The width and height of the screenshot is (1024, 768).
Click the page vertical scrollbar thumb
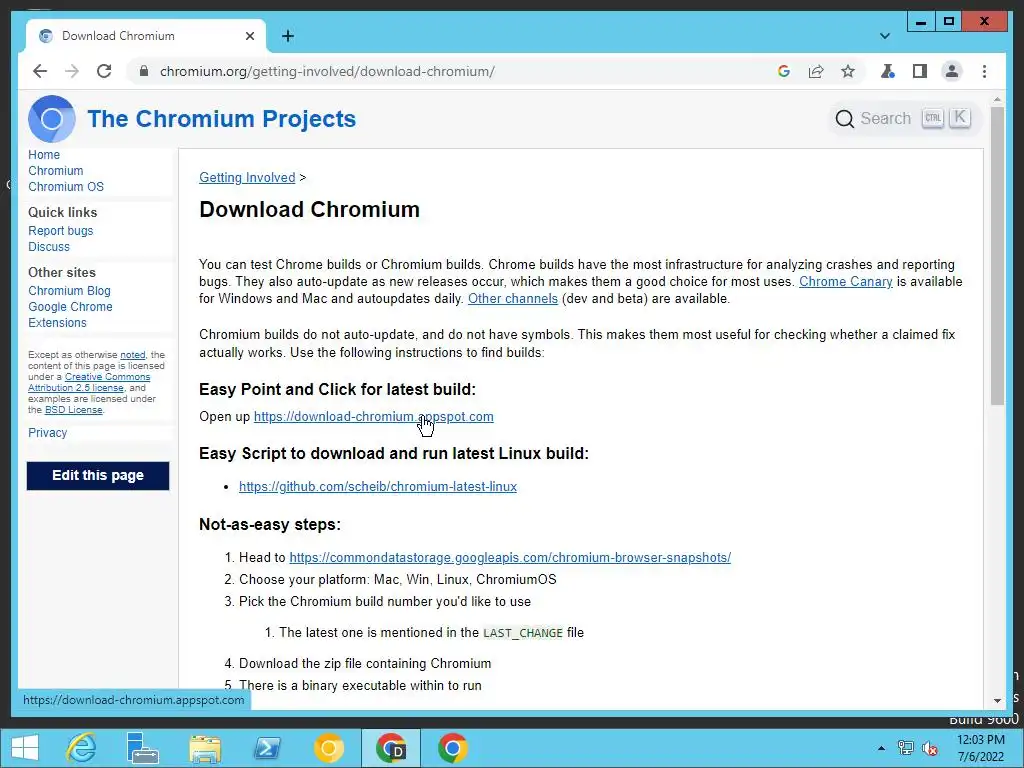(997, 256)
